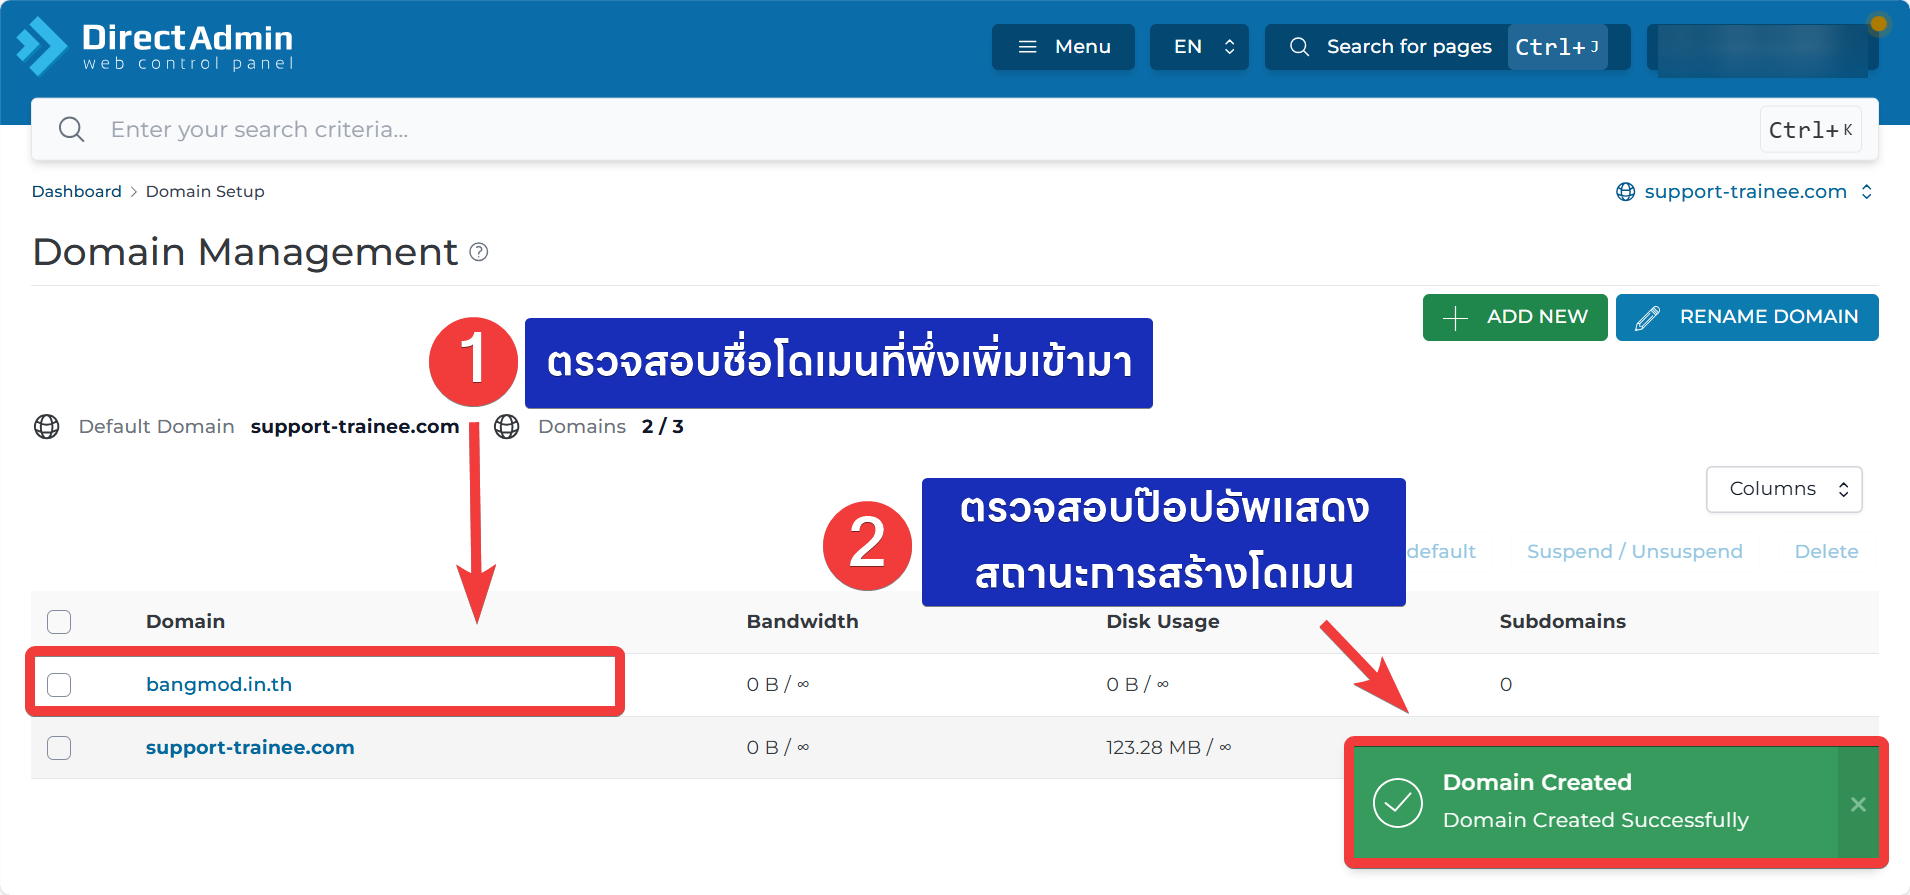Click the magnifier icon in the search criteria bar
1910x895 pixels.
pyautogui.click(x=71, y=130)
